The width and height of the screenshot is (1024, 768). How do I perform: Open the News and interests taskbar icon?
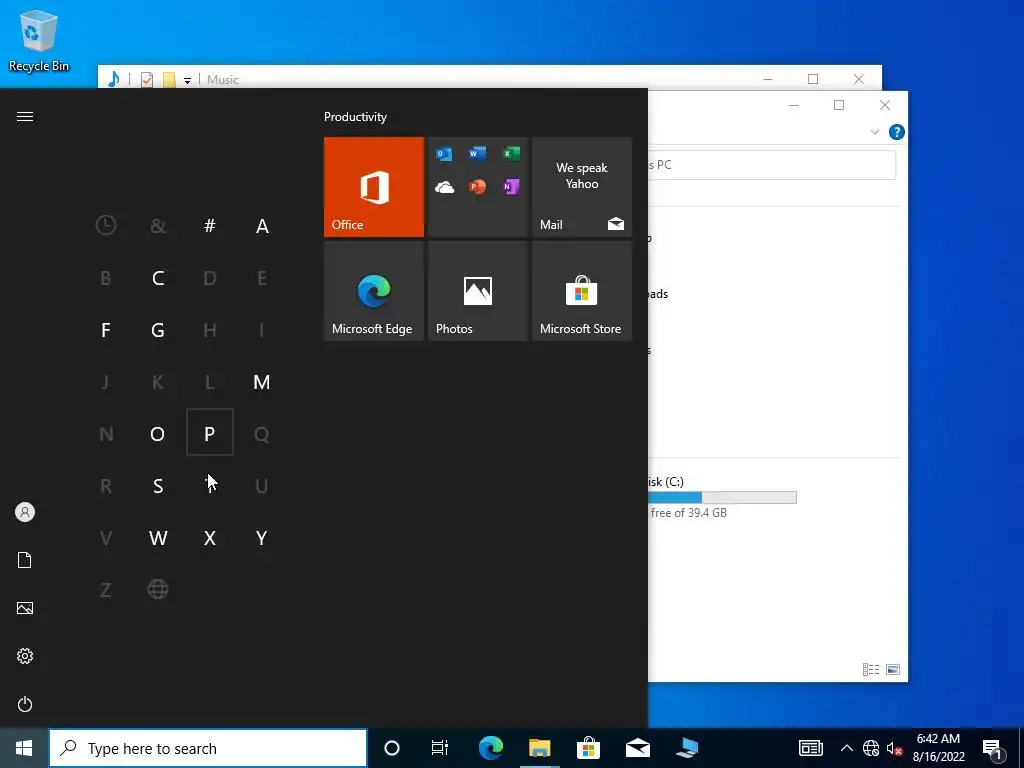tap(810, 748)
